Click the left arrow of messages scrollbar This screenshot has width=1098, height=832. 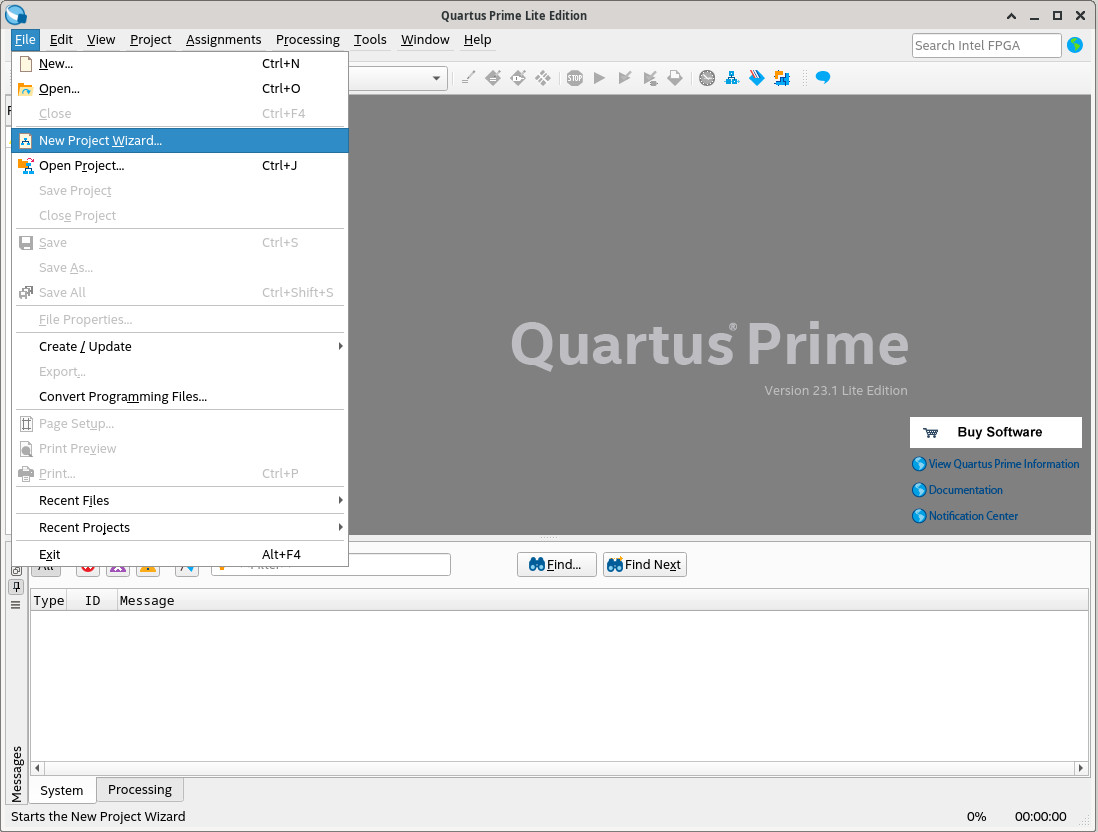(x=37, y=768)
